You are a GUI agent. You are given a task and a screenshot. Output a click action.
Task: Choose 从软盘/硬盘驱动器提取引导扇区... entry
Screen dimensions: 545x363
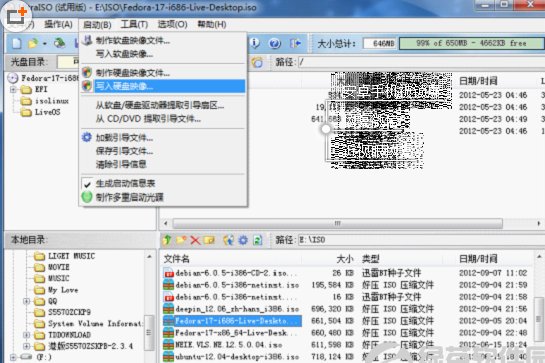pos(160,105)
